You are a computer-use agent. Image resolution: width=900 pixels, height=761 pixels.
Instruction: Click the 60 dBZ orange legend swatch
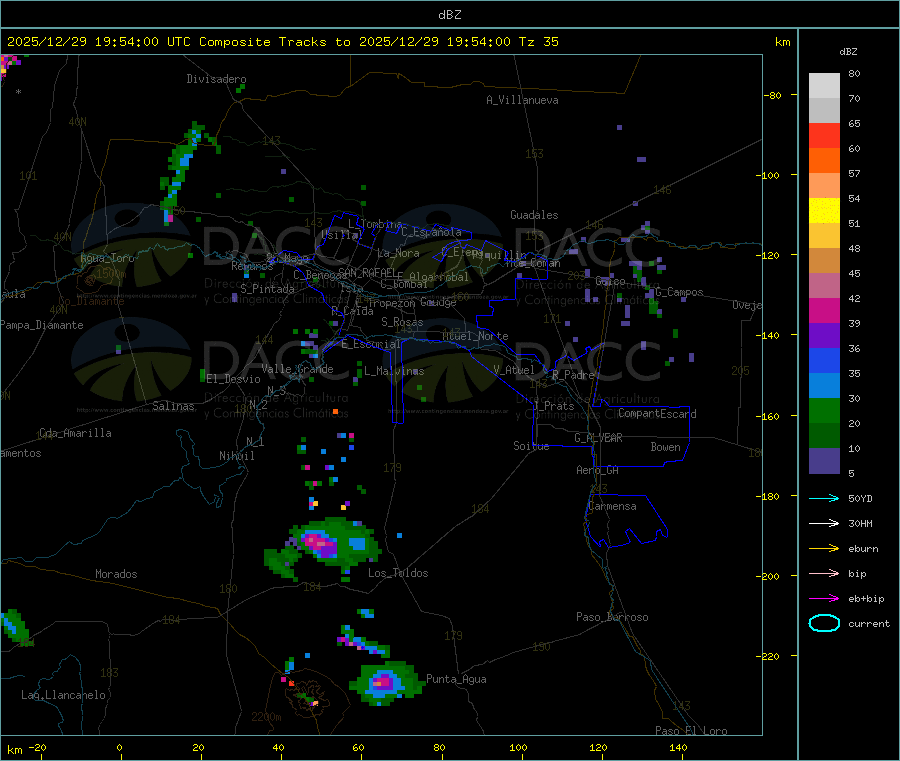824,161
